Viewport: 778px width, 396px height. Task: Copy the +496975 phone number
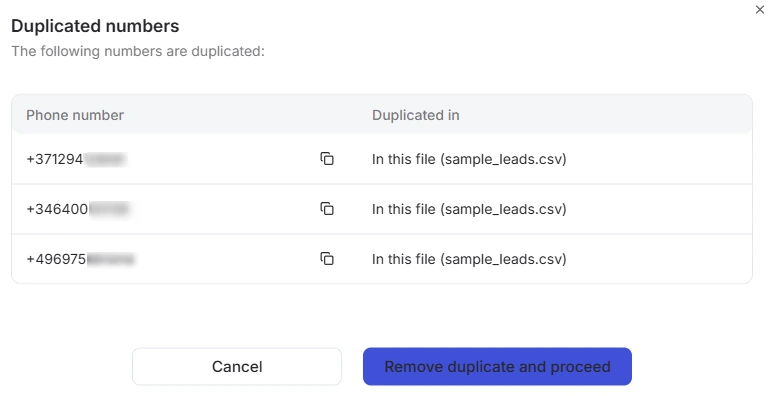point(326,259)
